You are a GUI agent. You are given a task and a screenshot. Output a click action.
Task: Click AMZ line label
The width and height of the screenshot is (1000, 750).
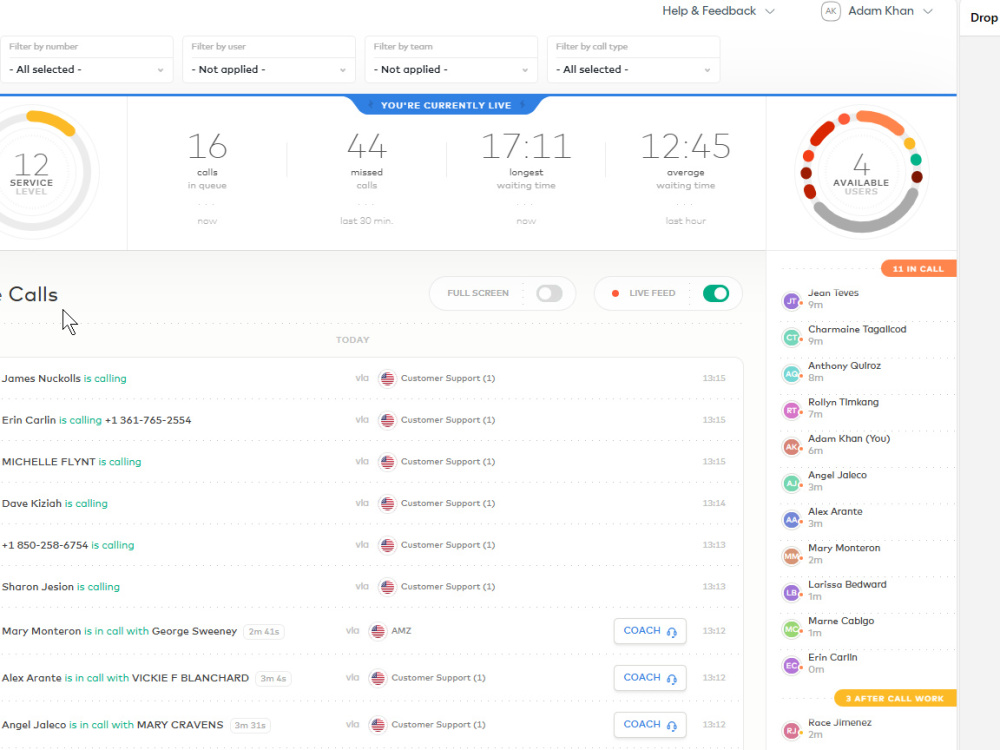[x=401, y=631]
